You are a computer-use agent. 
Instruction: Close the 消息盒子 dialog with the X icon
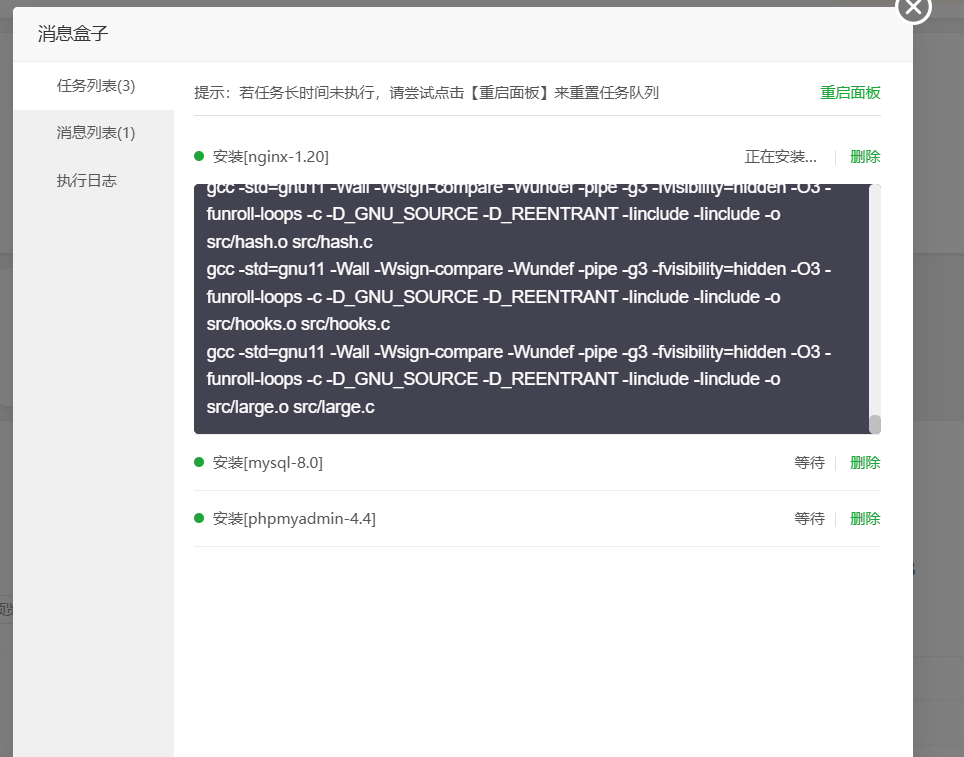(x=914, y=9)
